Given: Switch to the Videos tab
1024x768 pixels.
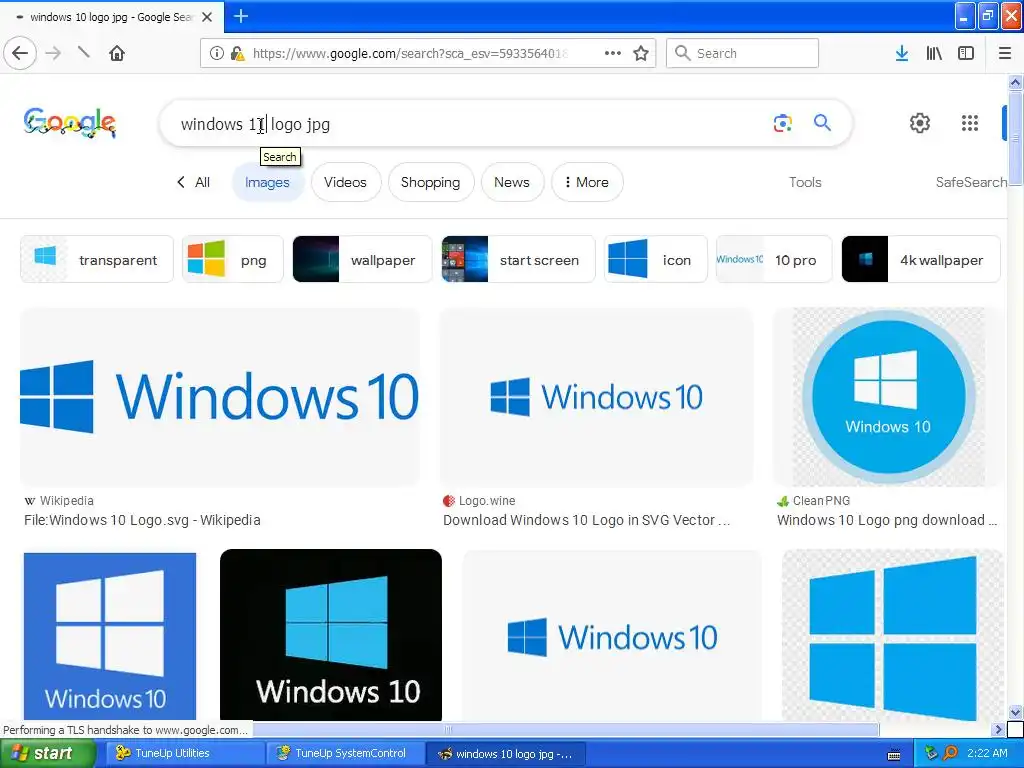Looking at the screenshot, I should [345, 182].
